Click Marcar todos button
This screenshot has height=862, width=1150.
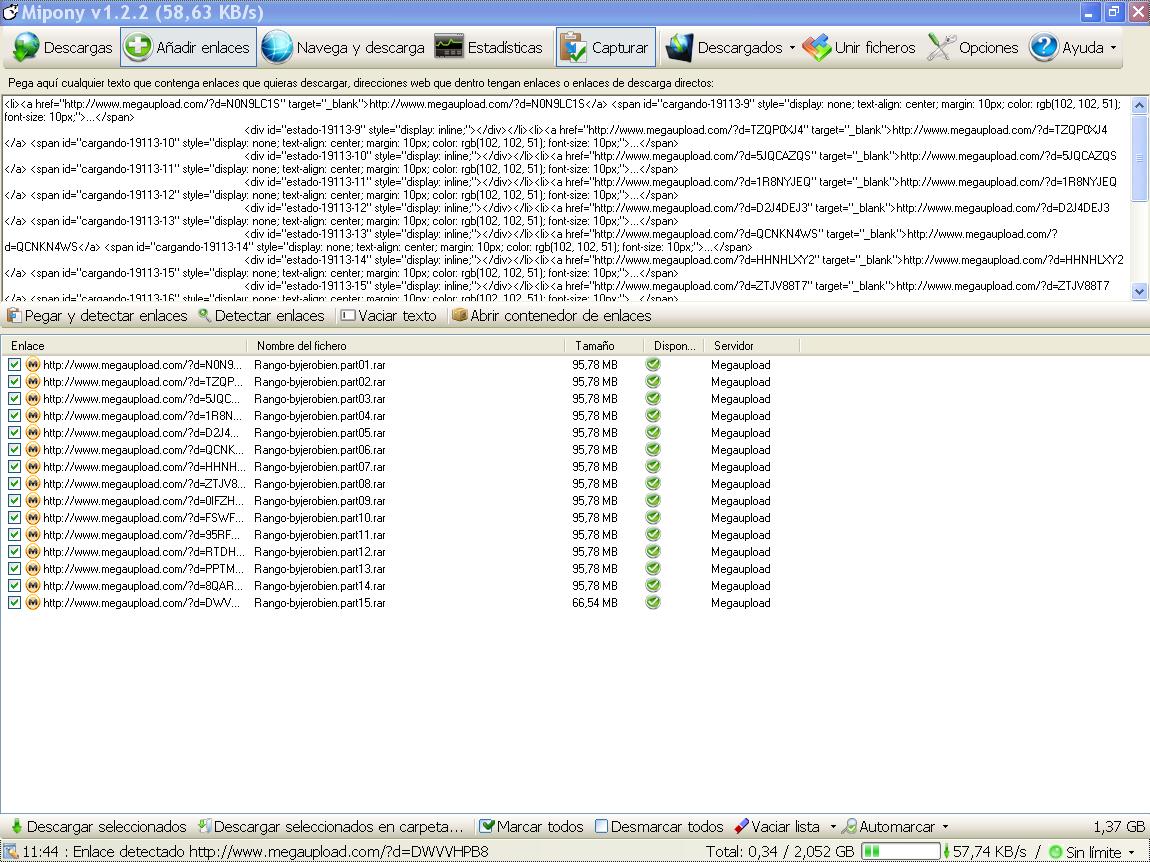(532, 826)
